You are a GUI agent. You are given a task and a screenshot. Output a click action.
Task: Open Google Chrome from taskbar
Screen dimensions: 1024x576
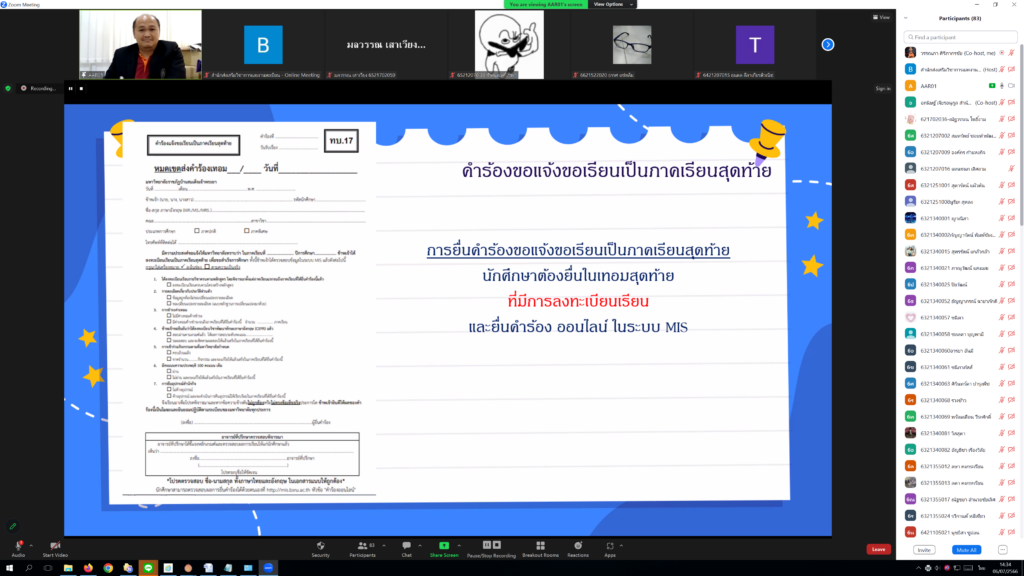pyautogui.click(x=108, y=568)
